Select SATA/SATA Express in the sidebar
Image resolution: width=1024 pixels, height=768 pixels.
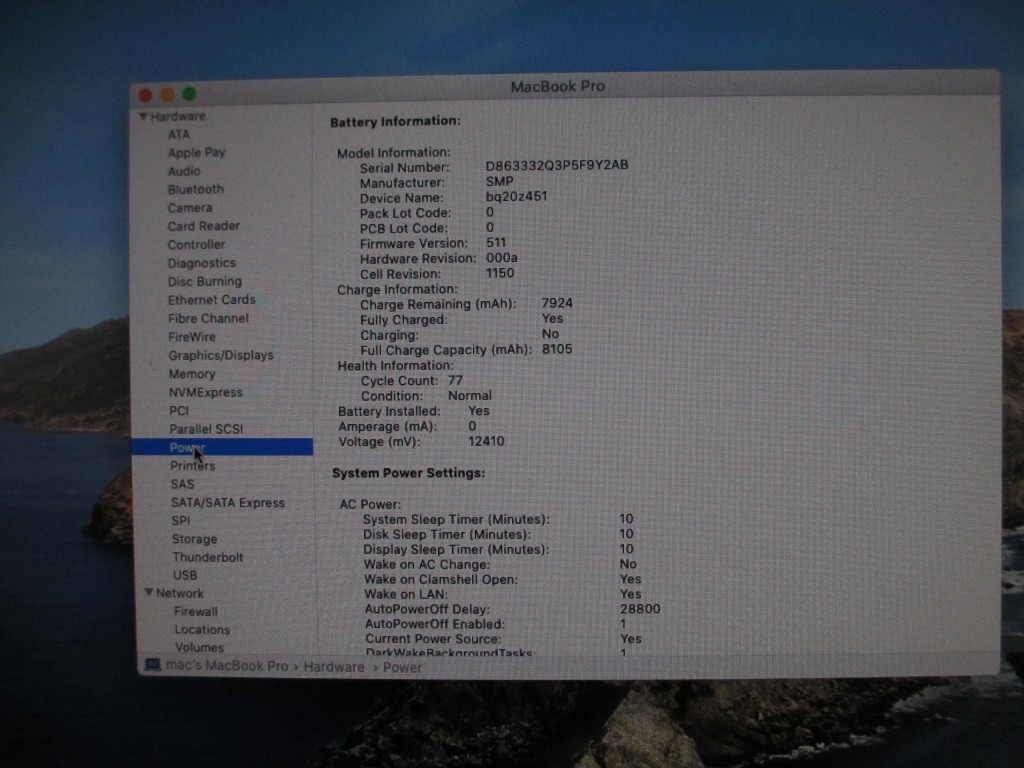228,503
